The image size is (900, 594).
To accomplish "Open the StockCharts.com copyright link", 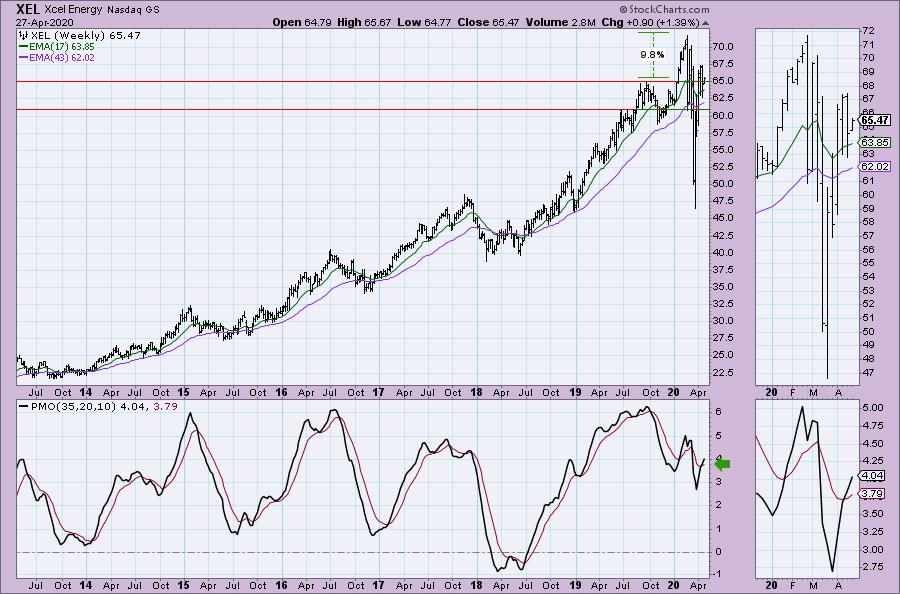I will click(664, 9).
